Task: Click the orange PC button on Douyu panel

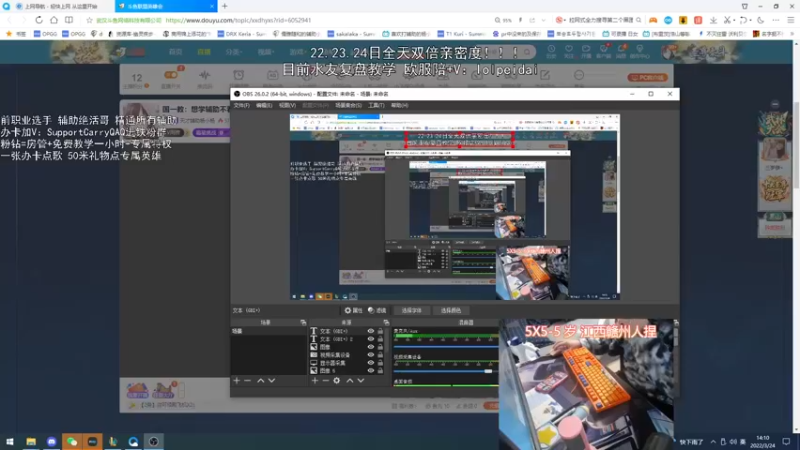Action: (x=647, y=78)
